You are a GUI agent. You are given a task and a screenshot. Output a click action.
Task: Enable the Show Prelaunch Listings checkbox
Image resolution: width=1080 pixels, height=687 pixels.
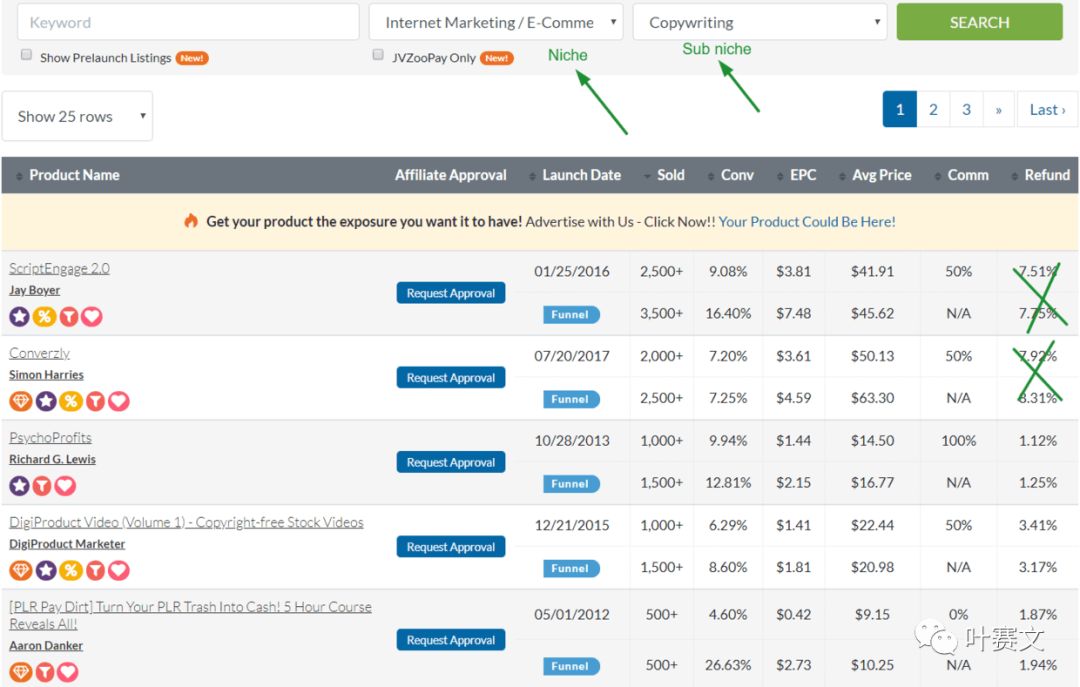pyautogui.click(x=26, y=54)
